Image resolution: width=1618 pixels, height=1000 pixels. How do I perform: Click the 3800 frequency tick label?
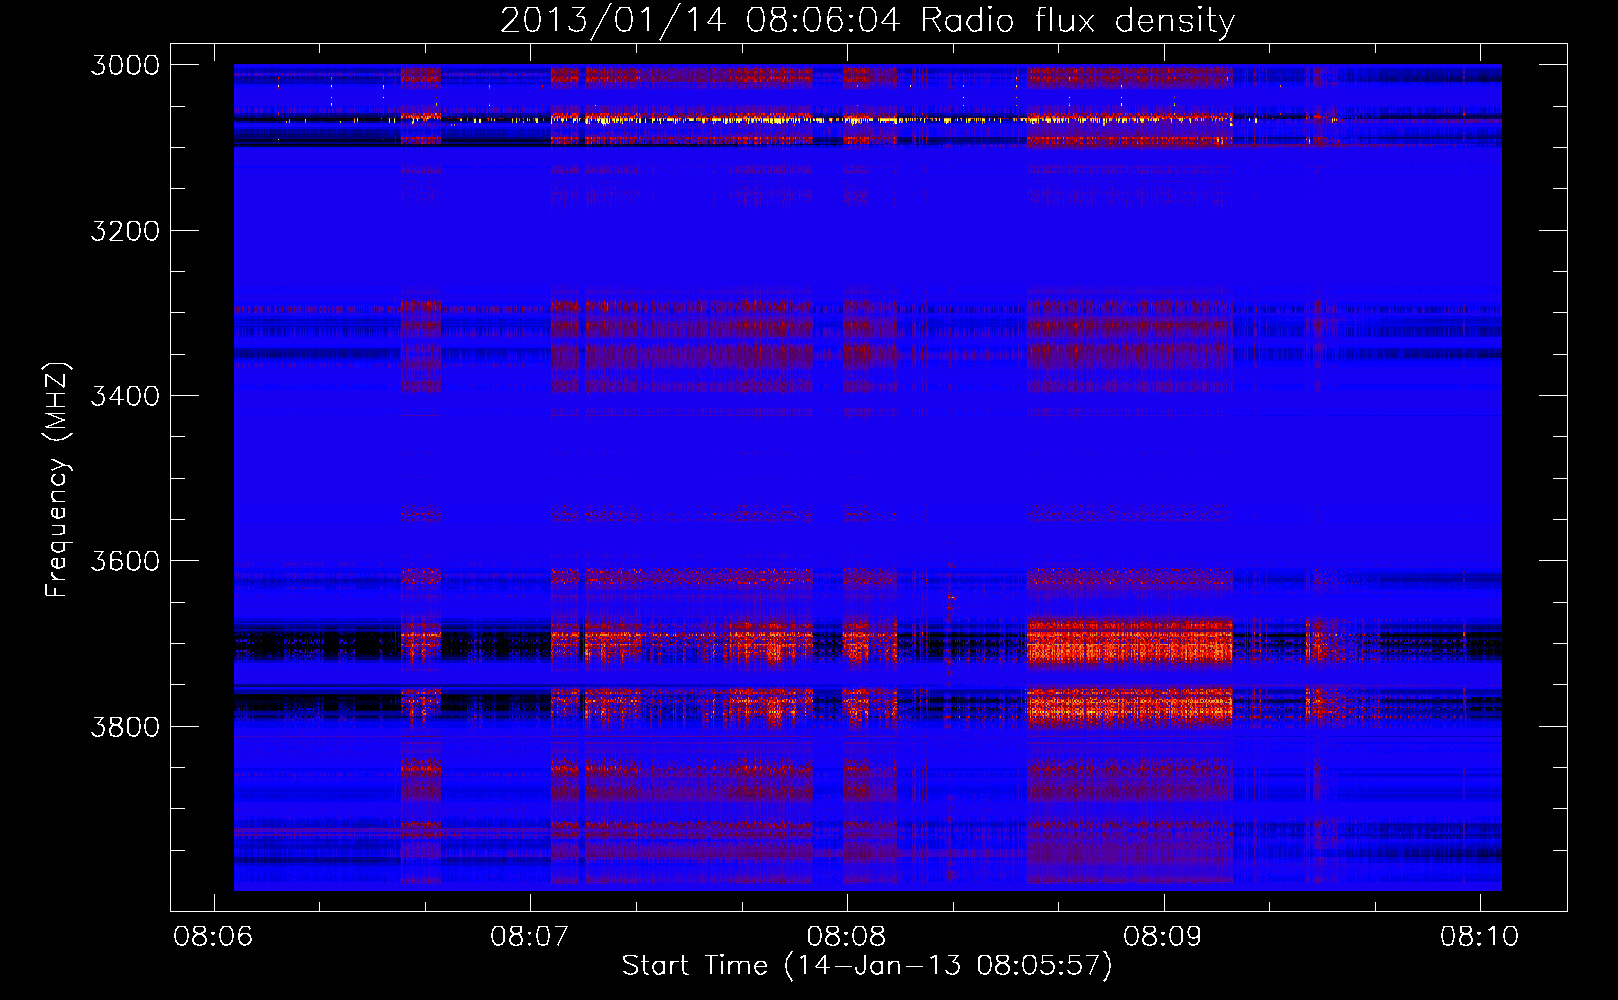point(125,727)
